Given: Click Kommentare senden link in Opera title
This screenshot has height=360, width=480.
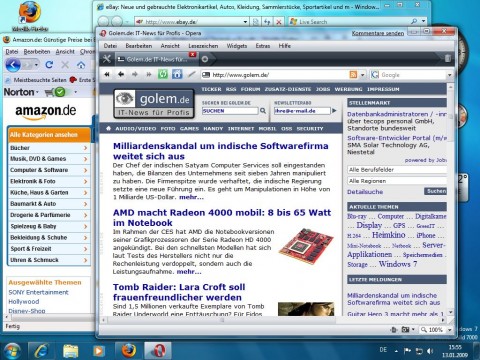Looking at the screenshot, I should (x=378, y=33).
